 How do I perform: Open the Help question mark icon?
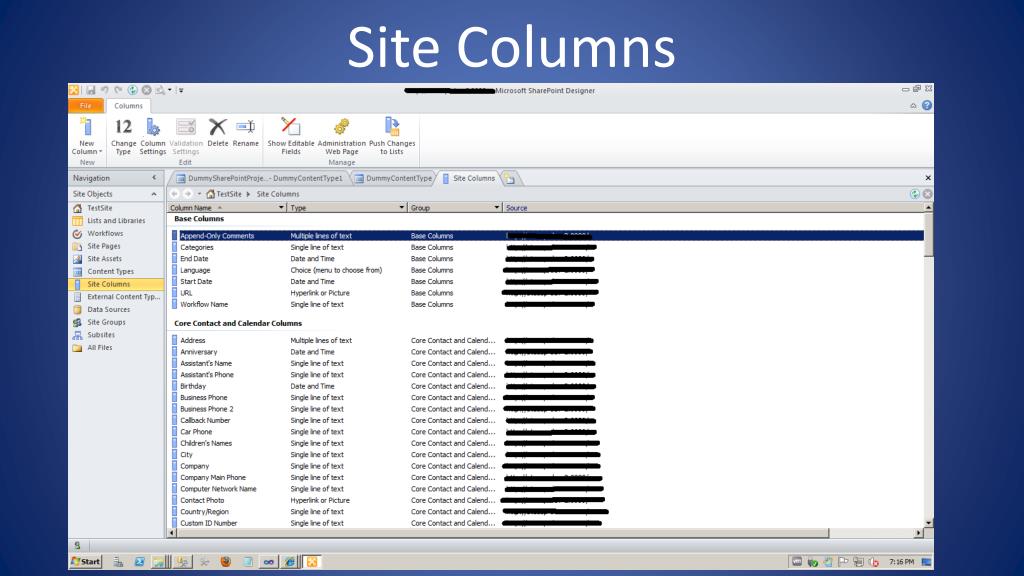click(927, 105)
